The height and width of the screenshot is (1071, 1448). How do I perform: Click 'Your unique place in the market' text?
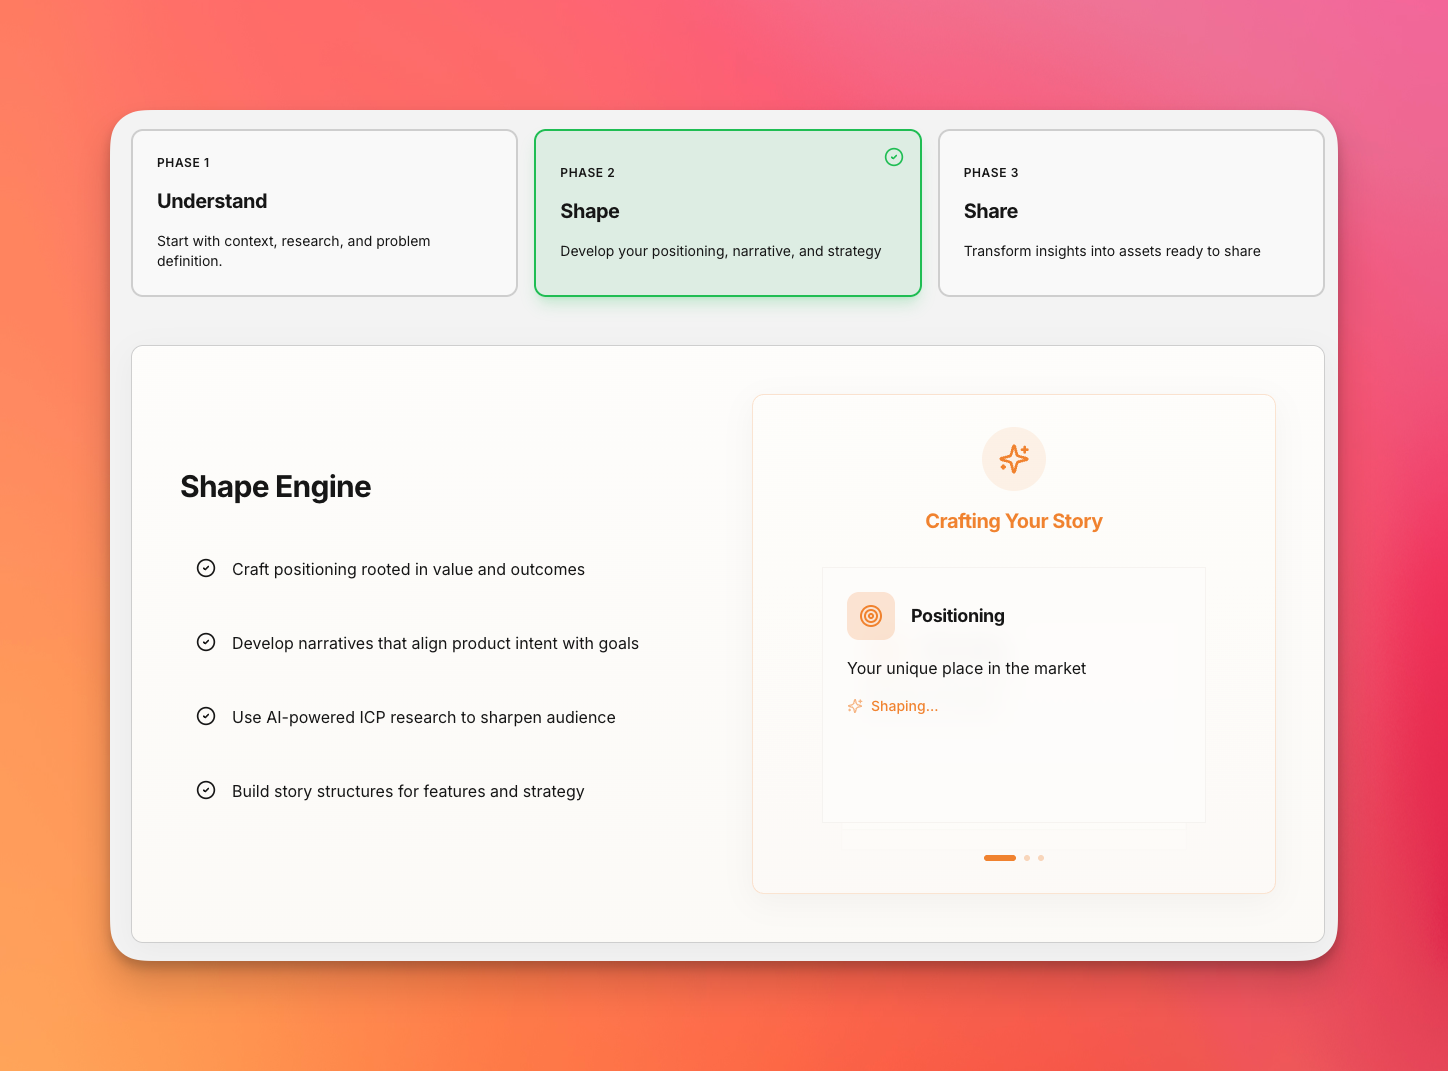(x=966, y=668)
